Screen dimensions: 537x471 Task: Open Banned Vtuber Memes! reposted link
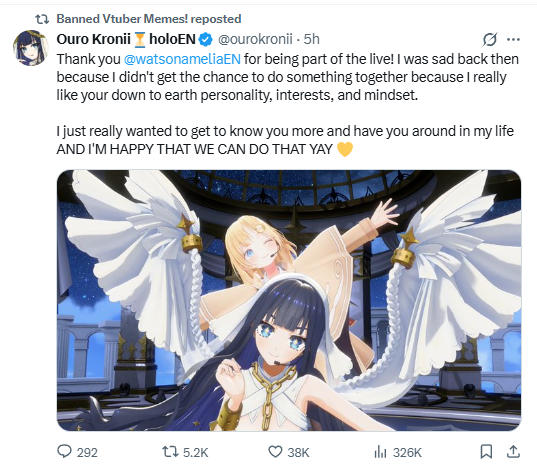point(149,18)
